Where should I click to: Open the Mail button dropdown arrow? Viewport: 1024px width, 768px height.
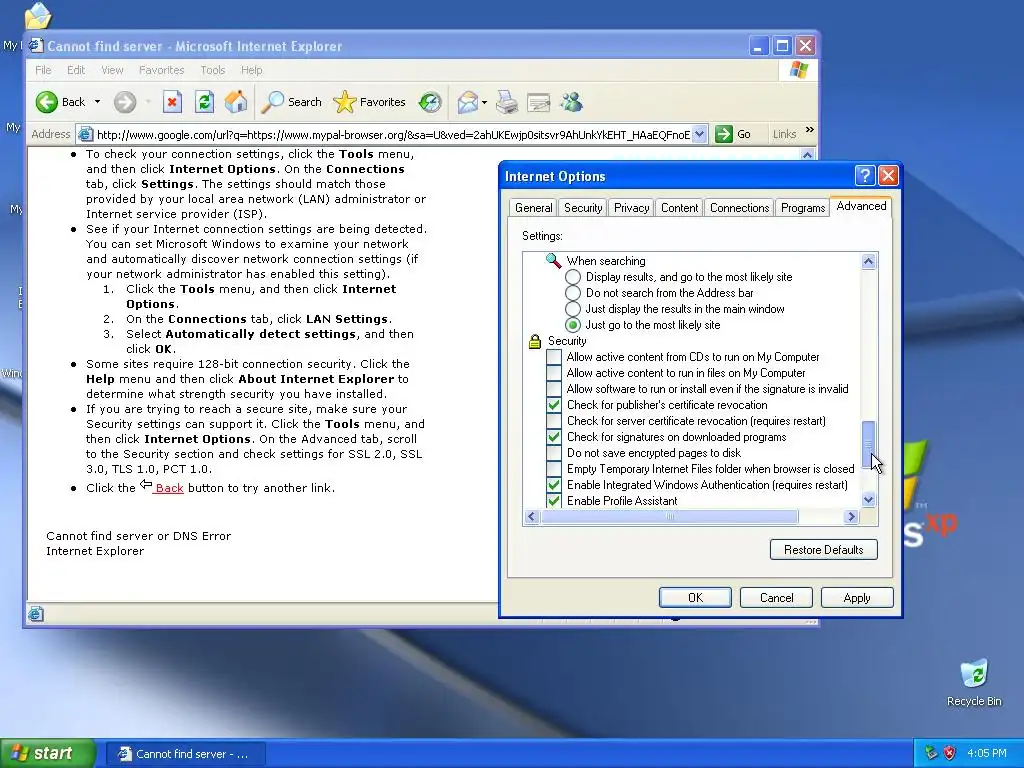(x=484, y=103)
